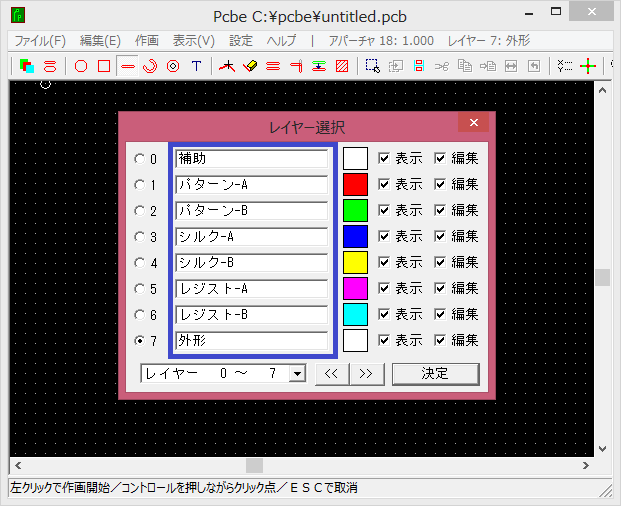Choose the arc drawing tool

[x=150, y=67]
